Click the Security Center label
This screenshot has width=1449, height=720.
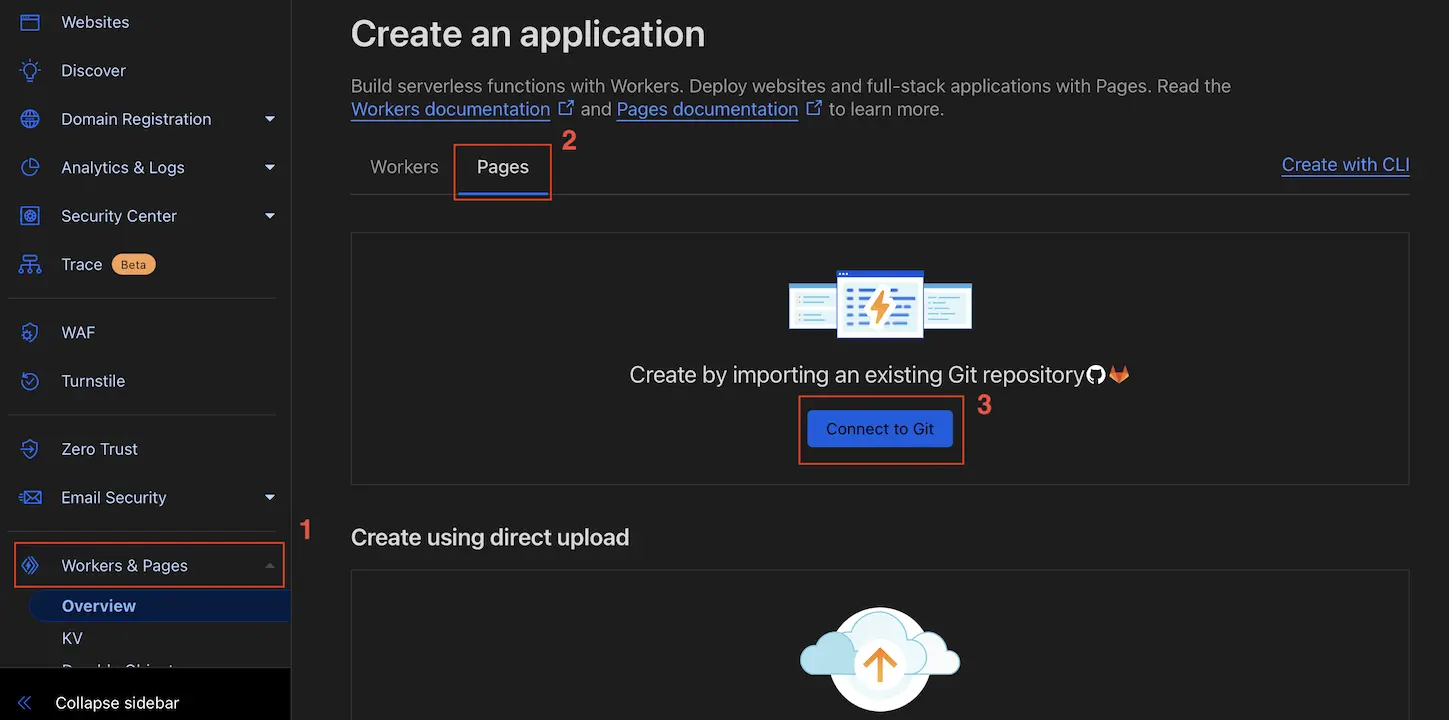[x=119, y=216]
